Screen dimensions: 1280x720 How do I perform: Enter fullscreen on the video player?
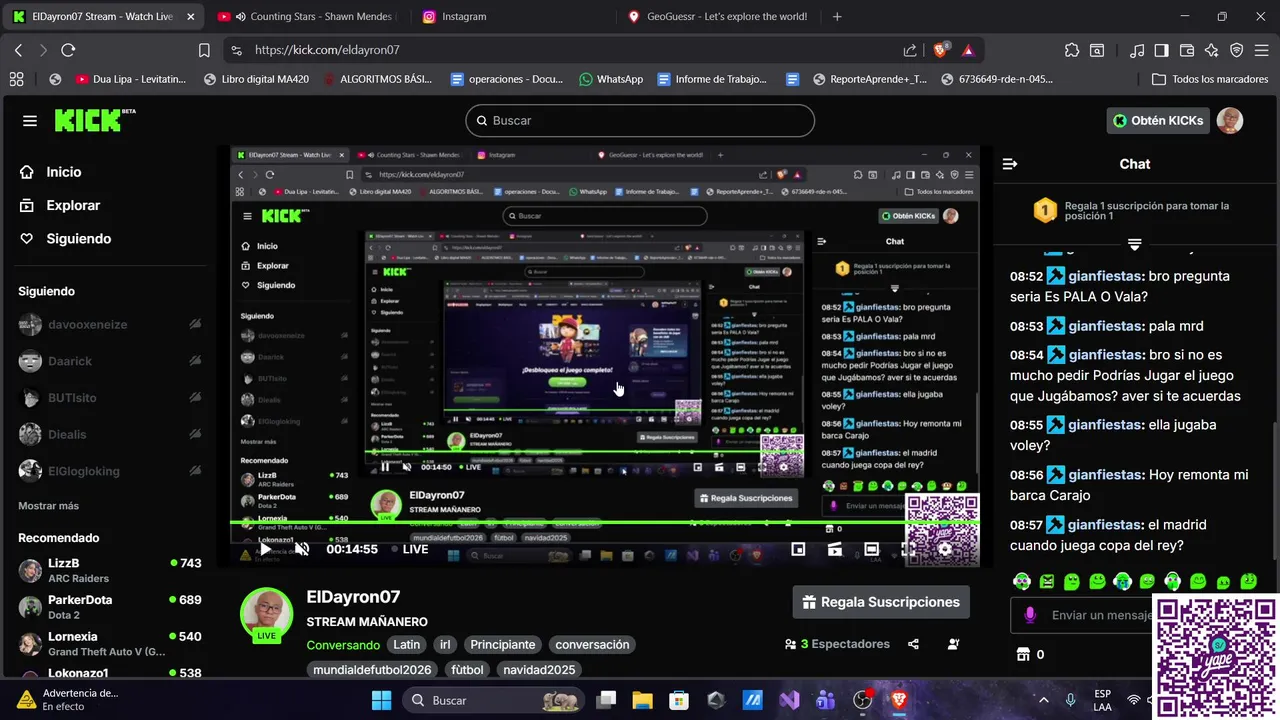pos(908,549)
